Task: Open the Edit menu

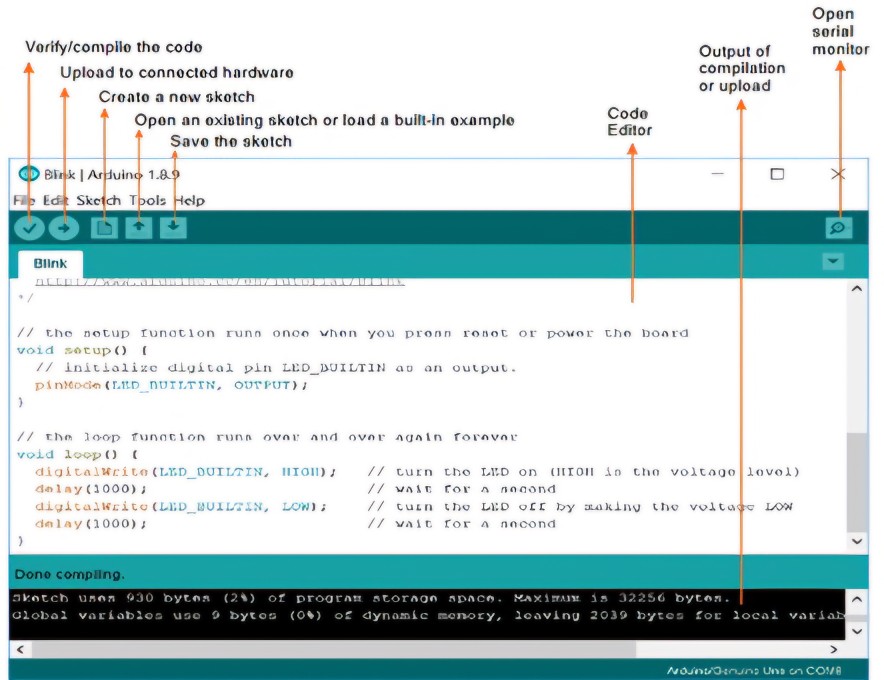Action: pyautogui.click(x=56, y=200)
